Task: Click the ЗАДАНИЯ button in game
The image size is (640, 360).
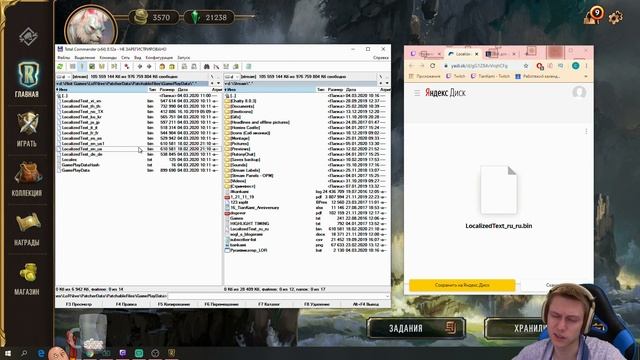Action: point(416,328)
